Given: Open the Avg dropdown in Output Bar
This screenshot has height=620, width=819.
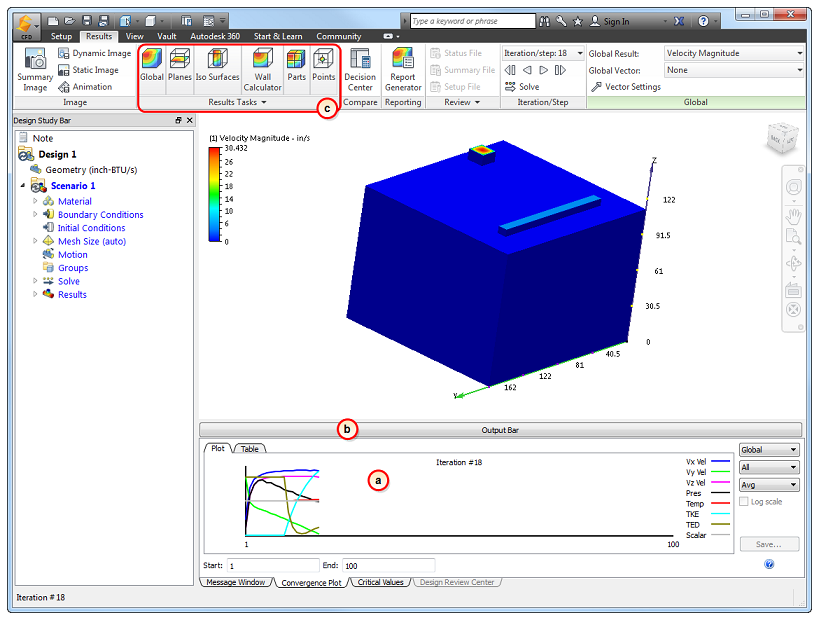Looking at the screenshot, I should 769,485.
